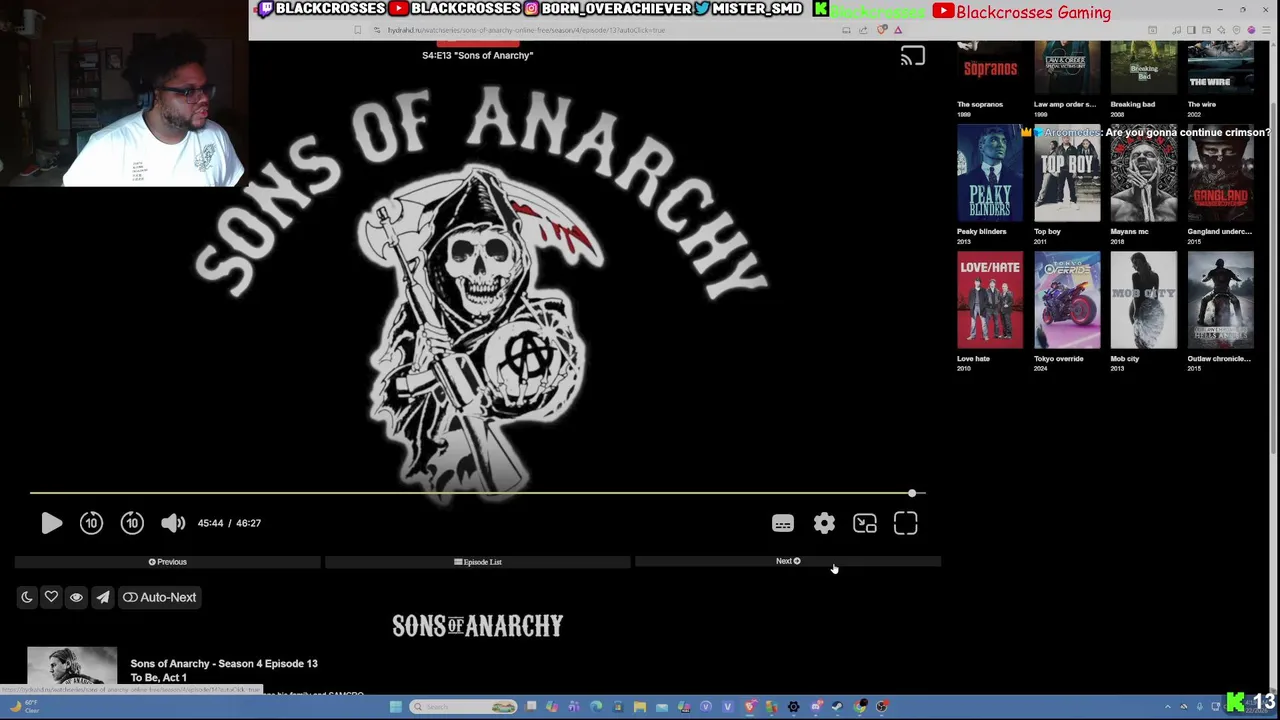Click the 'S4:E13 Sons of Anarchy' title text

click(478, 55)
